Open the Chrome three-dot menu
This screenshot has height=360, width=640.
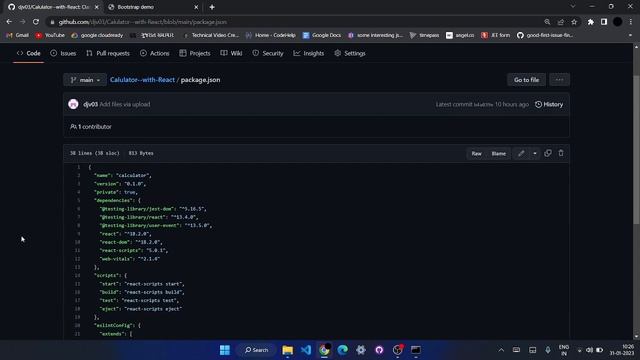pyautogui.click(x=631, y=22)
